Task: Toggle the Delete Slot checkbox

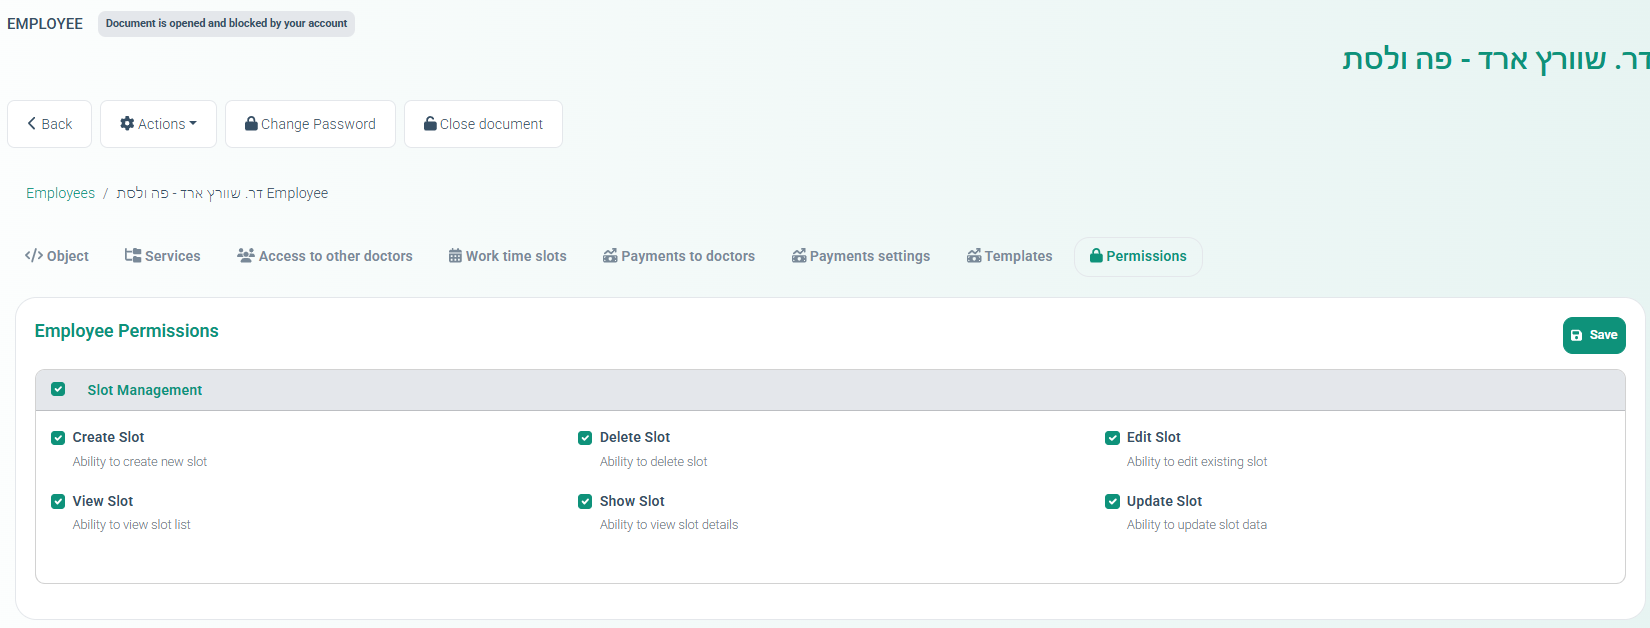Action: pyautogui.click(x=585, y=438)
